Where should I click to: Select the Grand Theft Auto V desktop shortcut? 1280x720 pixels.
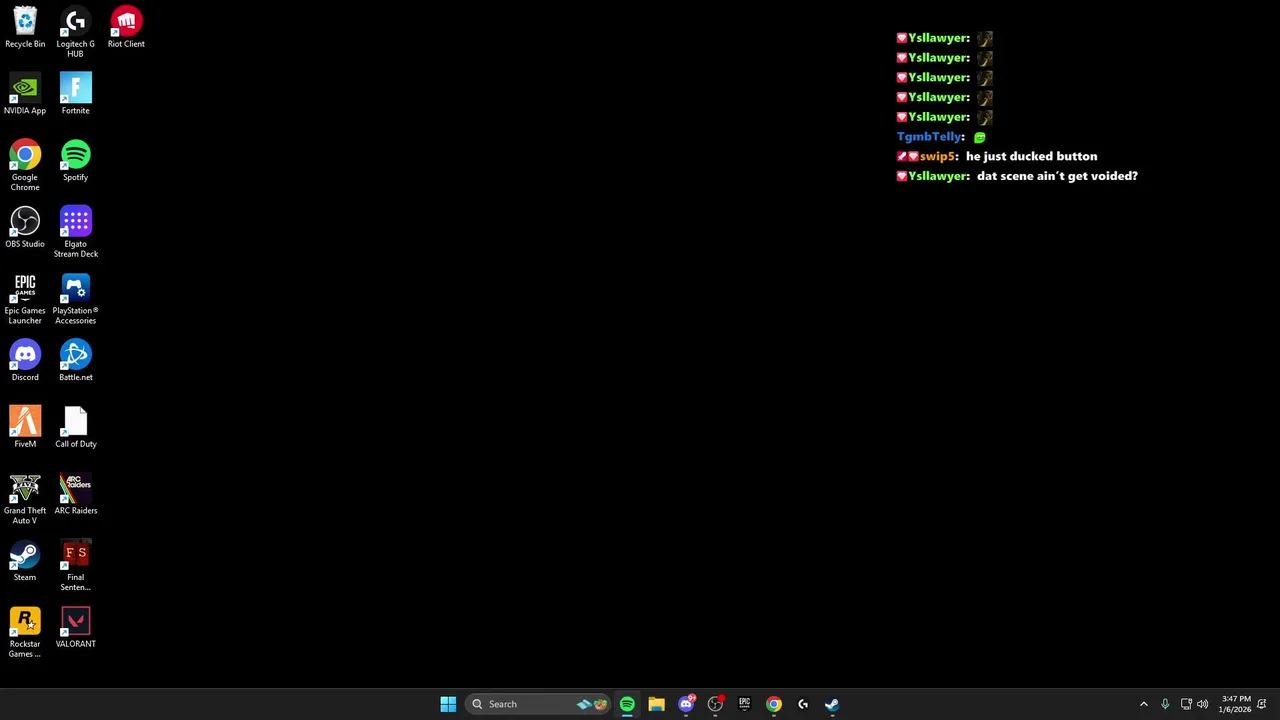(25, 499)
